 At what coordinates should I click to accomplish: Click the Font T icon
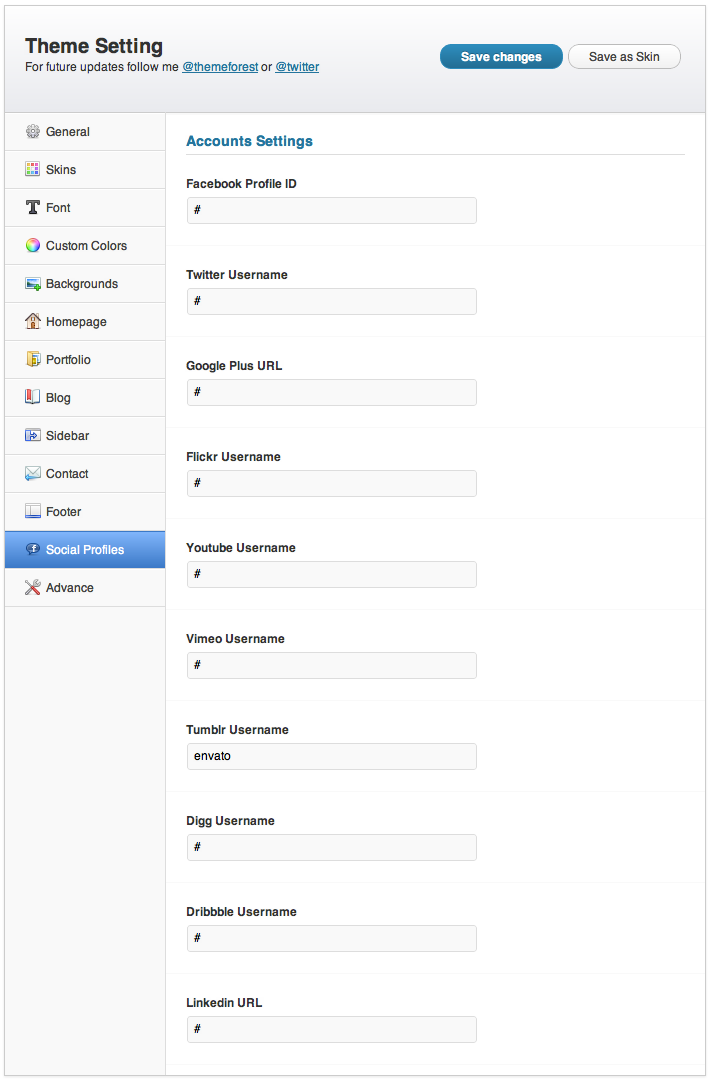(x=32, y=207)
